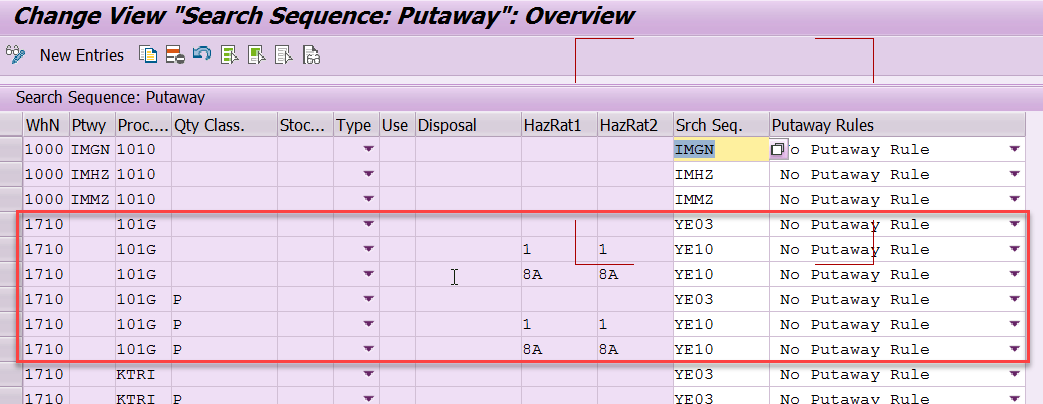Open Putaway Rules dropdown in KTRI row with blank Qty Class

pyautogui.click(x=1014, y=374)
